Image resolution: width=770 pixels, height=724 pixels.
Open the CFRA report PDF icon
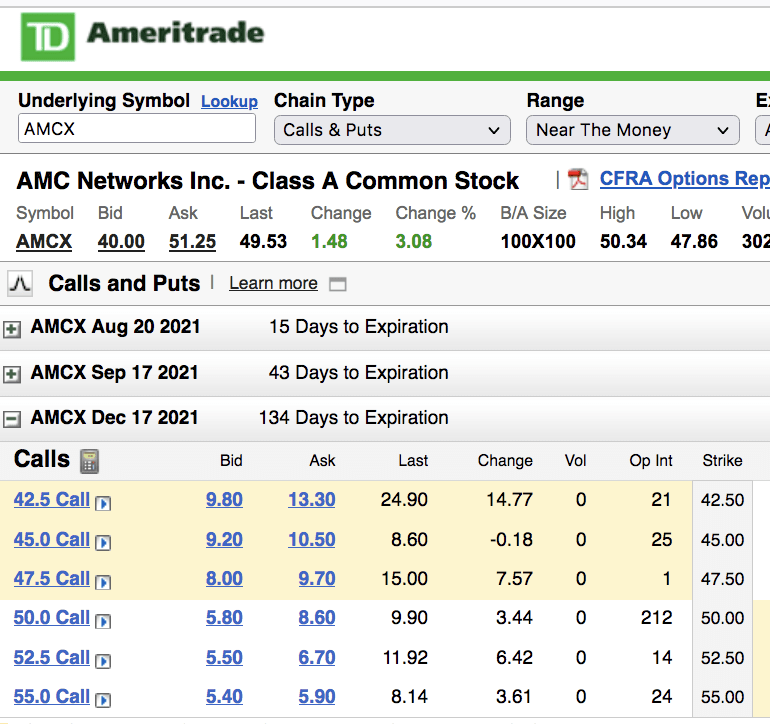click(x=578, y=180)
